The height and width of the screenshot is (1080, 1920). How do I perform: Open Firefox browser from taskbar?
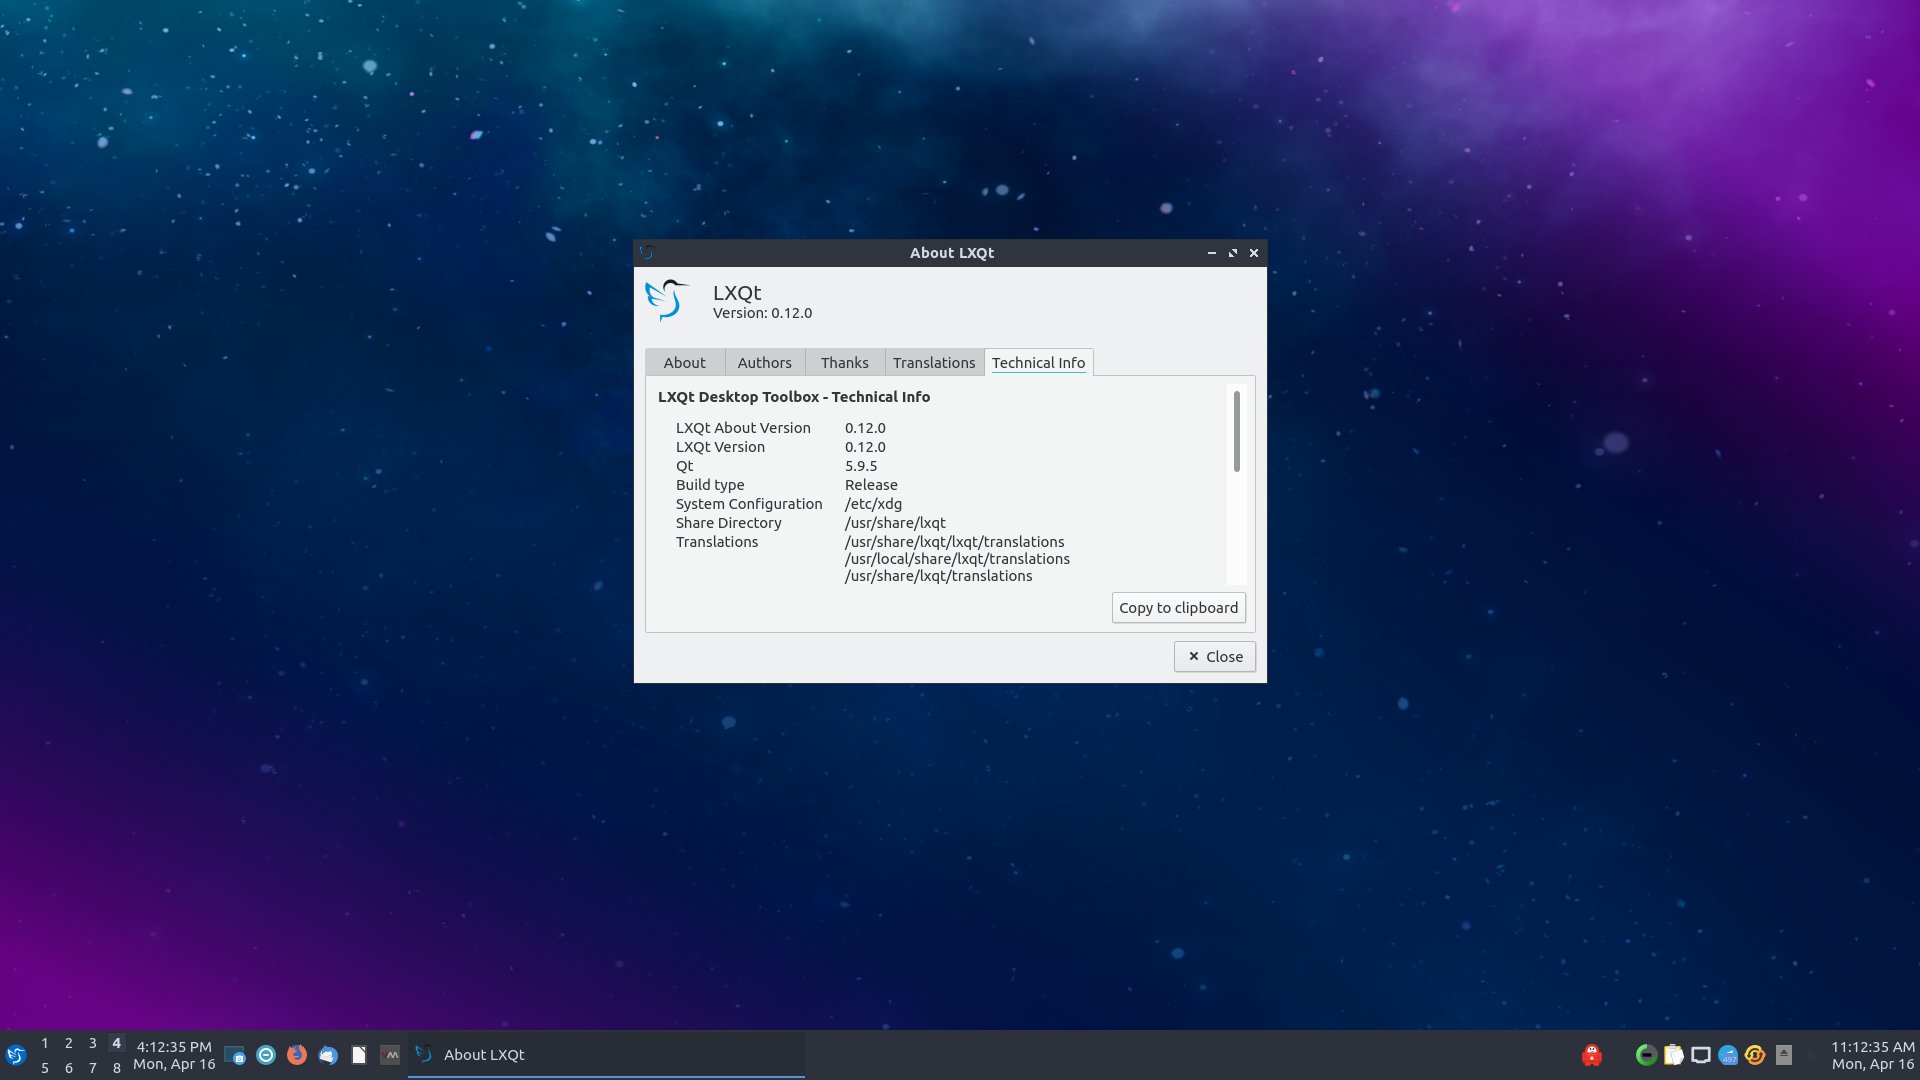click(295, 1054)
